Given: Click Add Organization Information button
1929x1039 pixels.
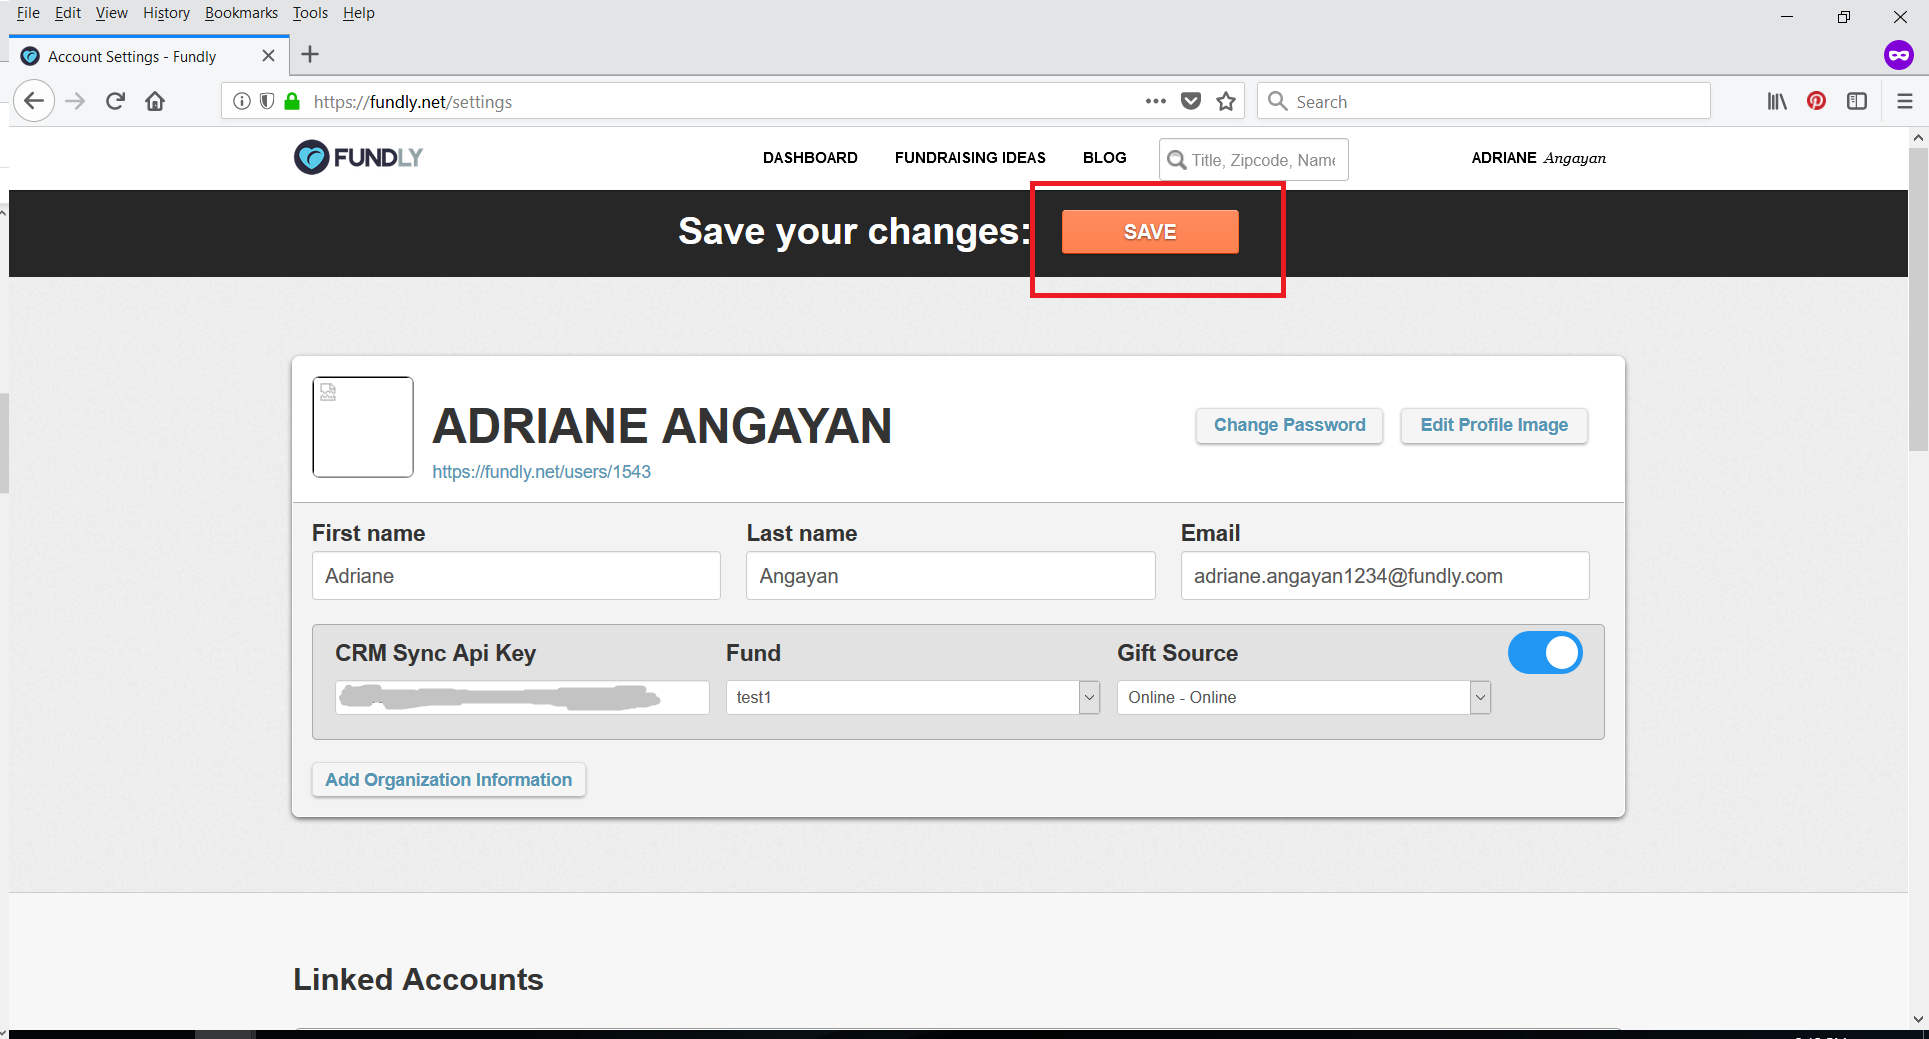Looking at the screenshot, I should coord(448,780).
